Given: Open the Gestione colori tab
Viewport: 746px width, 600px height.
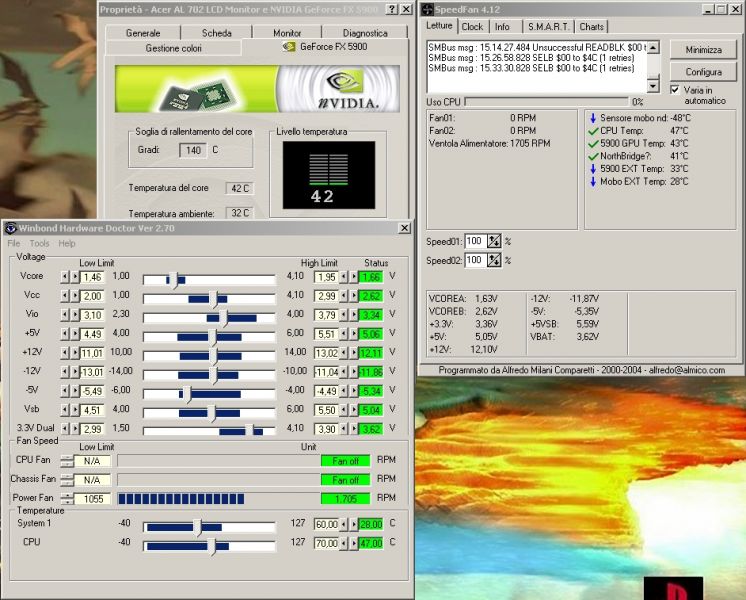Looking at the screenshot, I should (x=173, y=48).
